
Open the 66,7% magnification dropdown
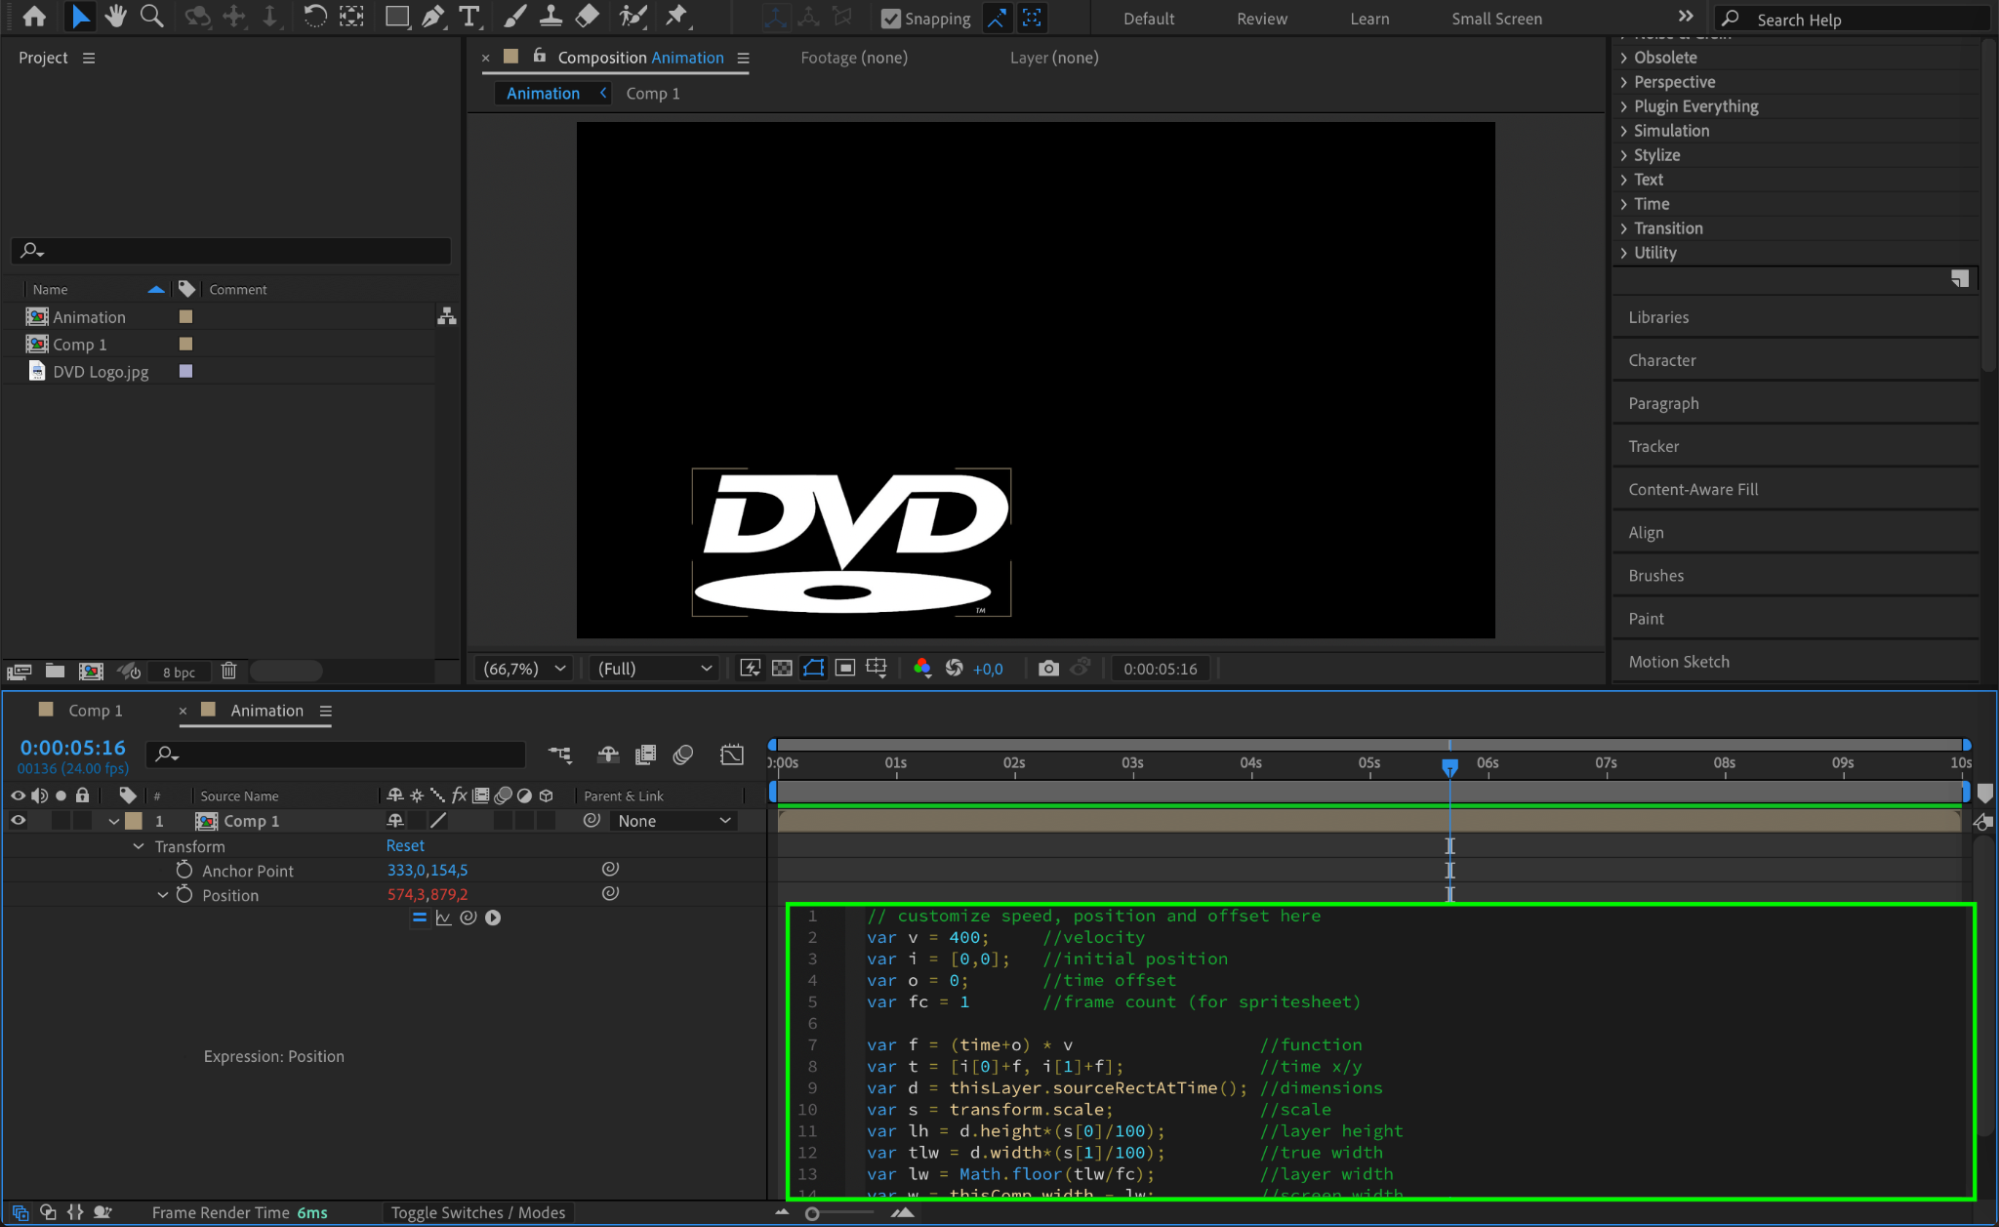tap(524, 668)
